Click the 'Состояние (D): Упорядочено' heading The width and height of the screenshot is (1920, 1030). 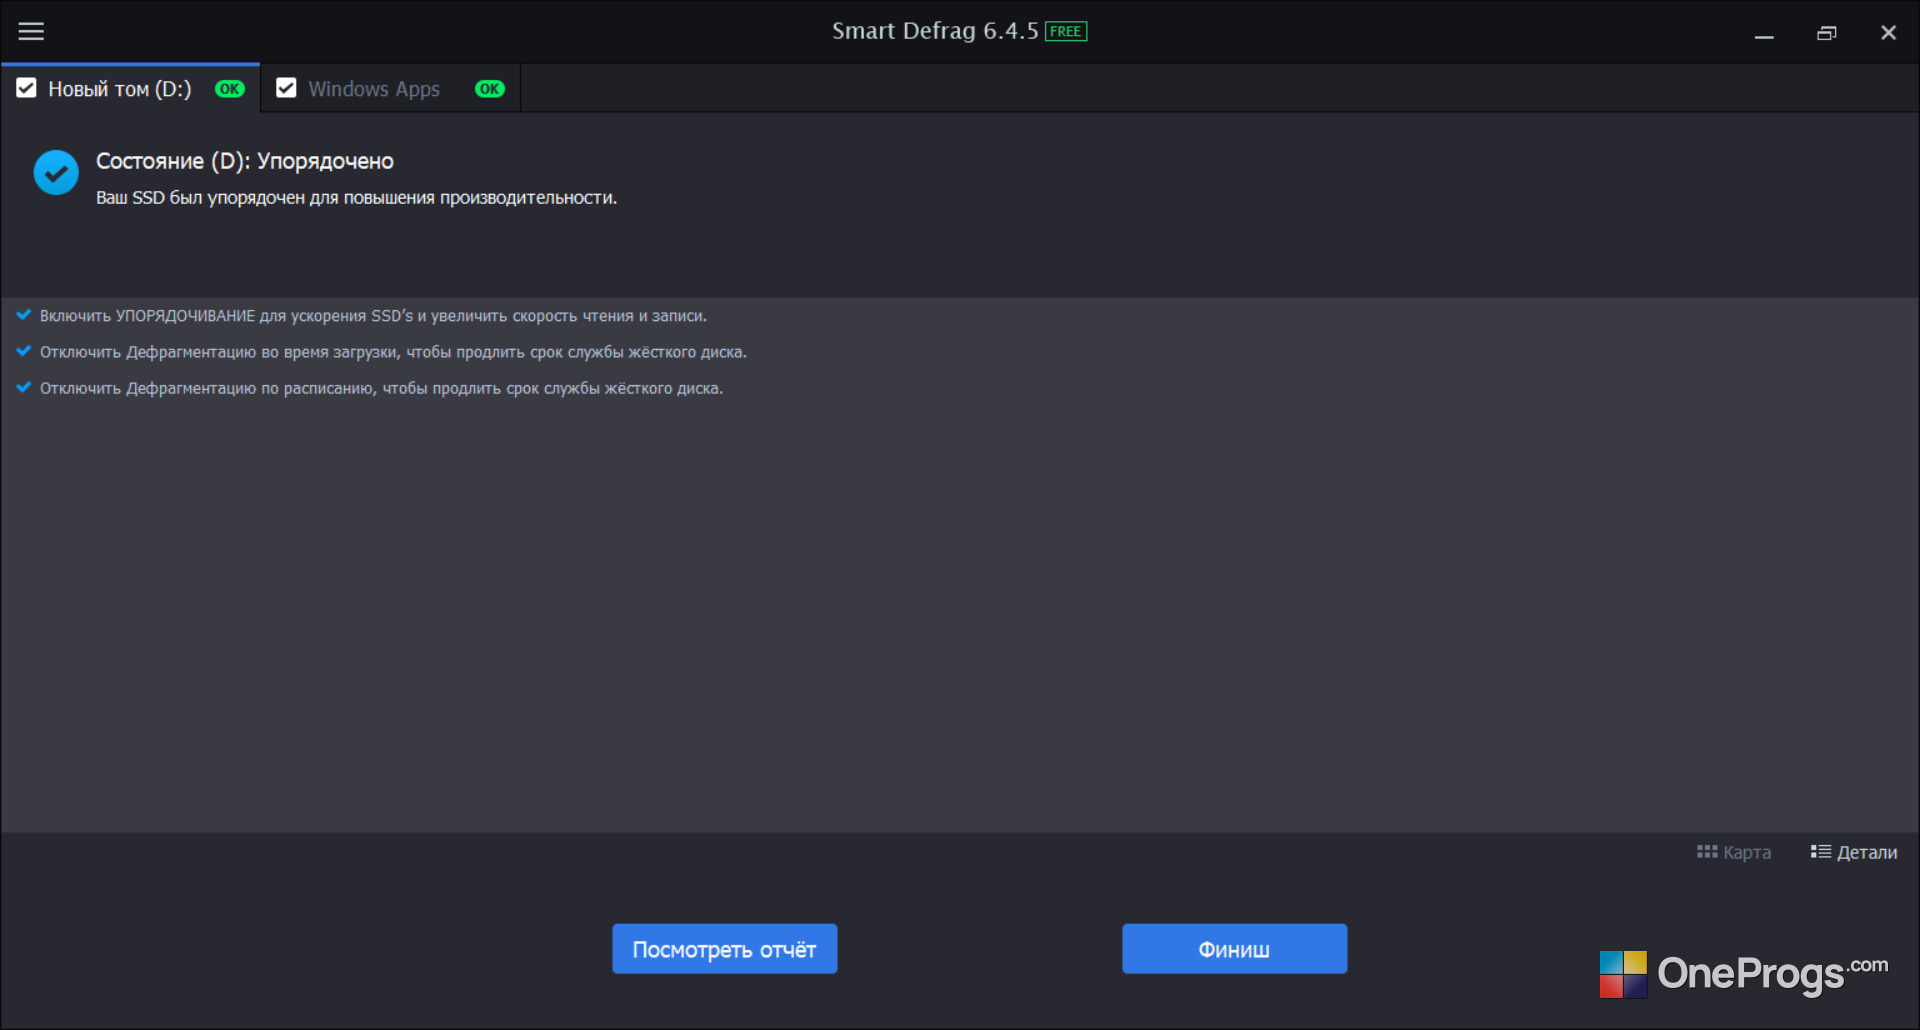click(x=245, y=161)
